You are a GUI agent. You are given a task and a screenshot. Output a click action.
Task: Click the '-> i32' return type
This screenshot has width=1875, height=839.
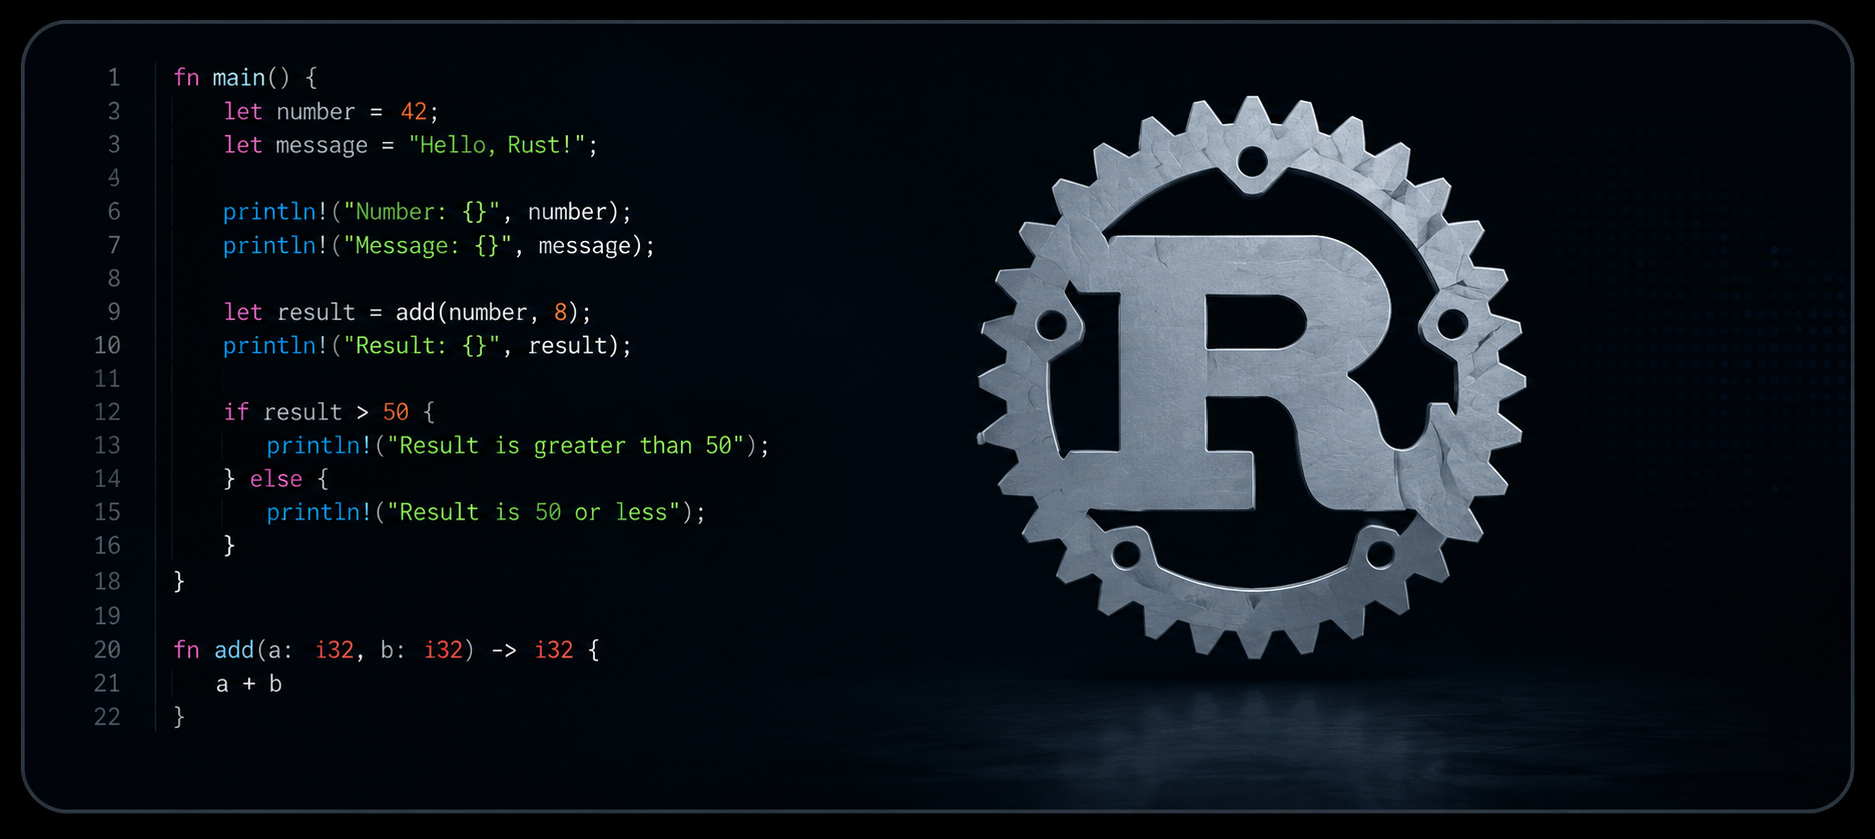532,650
